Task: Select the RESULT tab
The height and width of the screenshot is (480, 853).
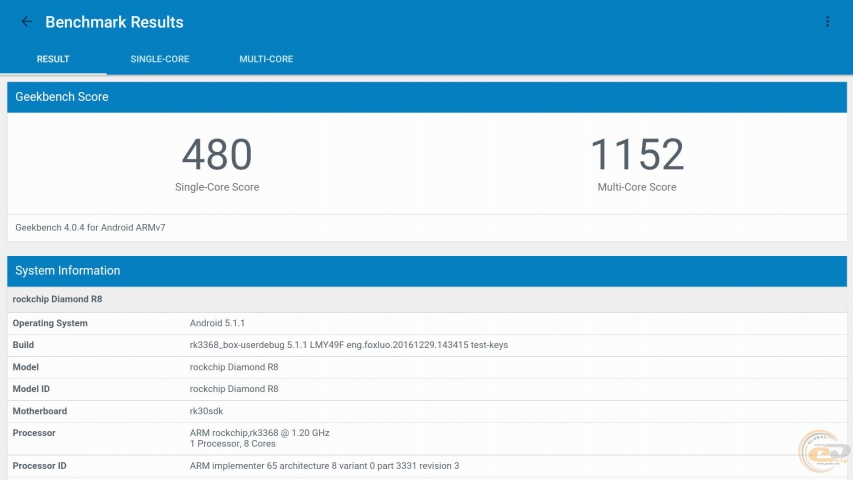Action: click(x=53, y=59)
